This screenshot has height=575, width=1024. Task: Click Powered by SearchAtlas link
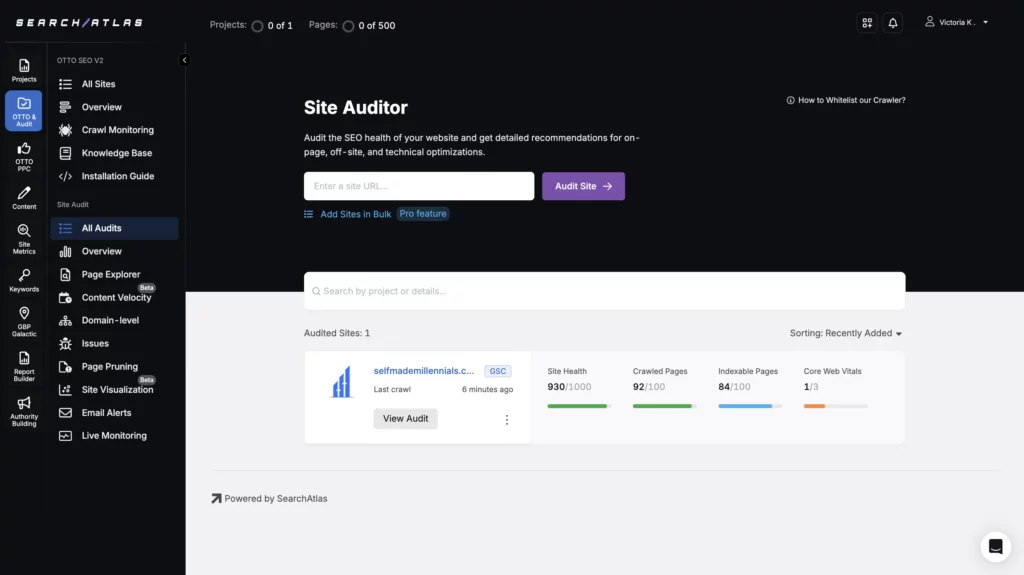point(269,499)
